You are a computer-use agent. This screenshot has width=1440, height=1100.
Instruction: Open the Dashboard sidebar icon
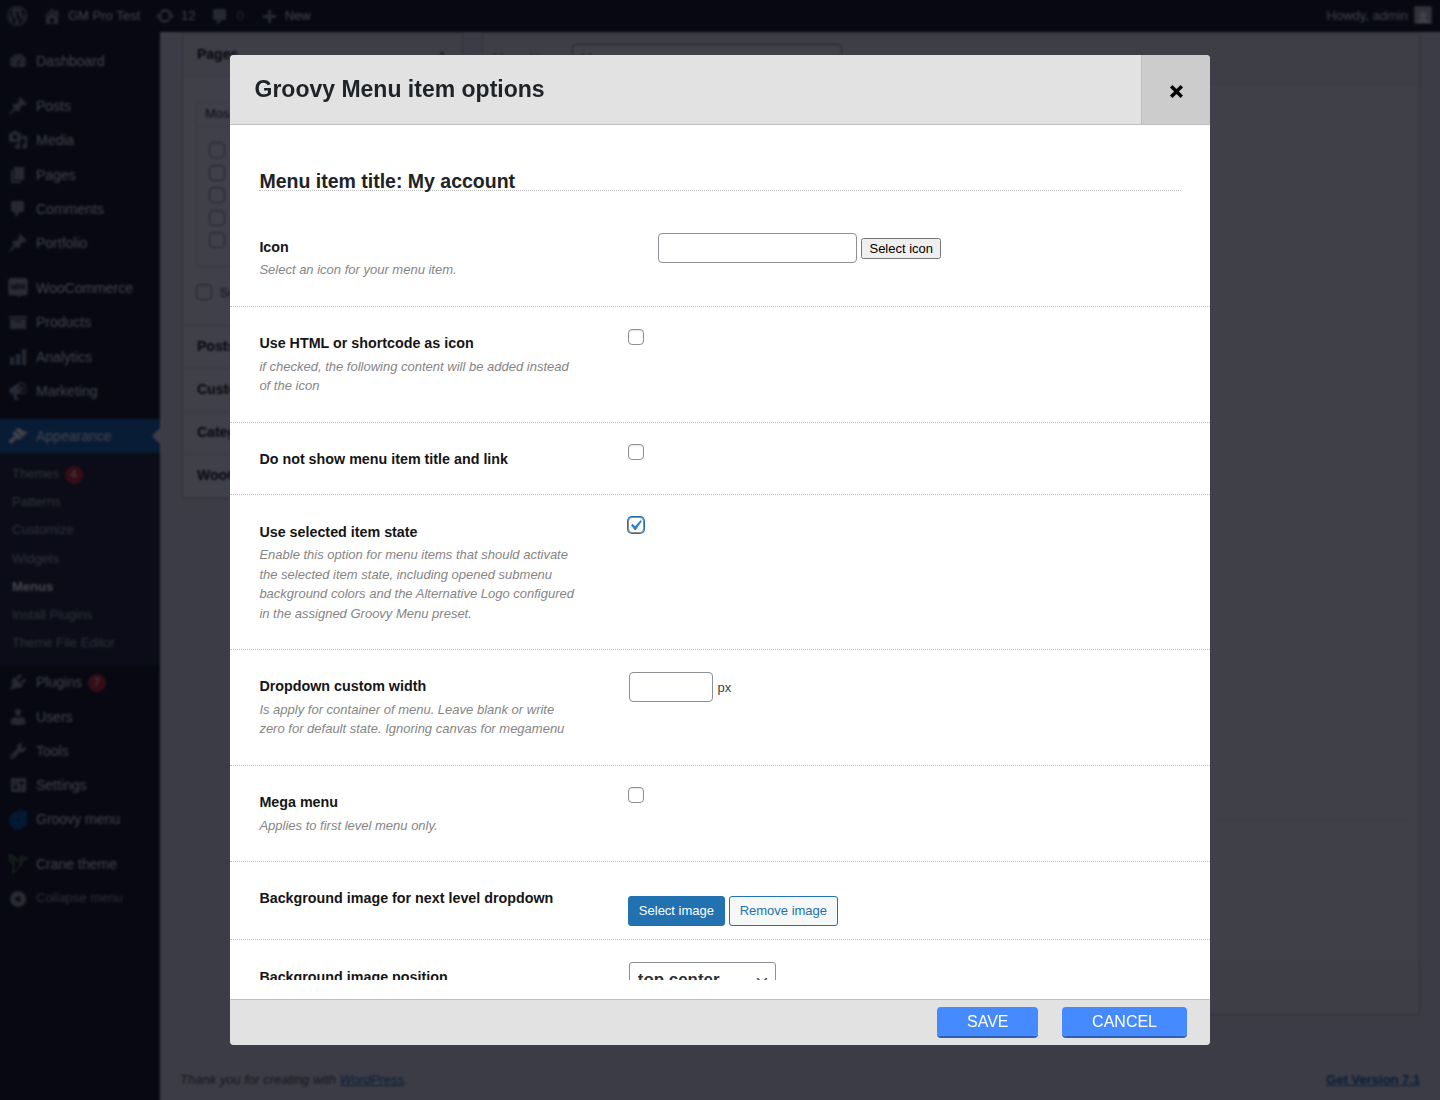(18, 61)
